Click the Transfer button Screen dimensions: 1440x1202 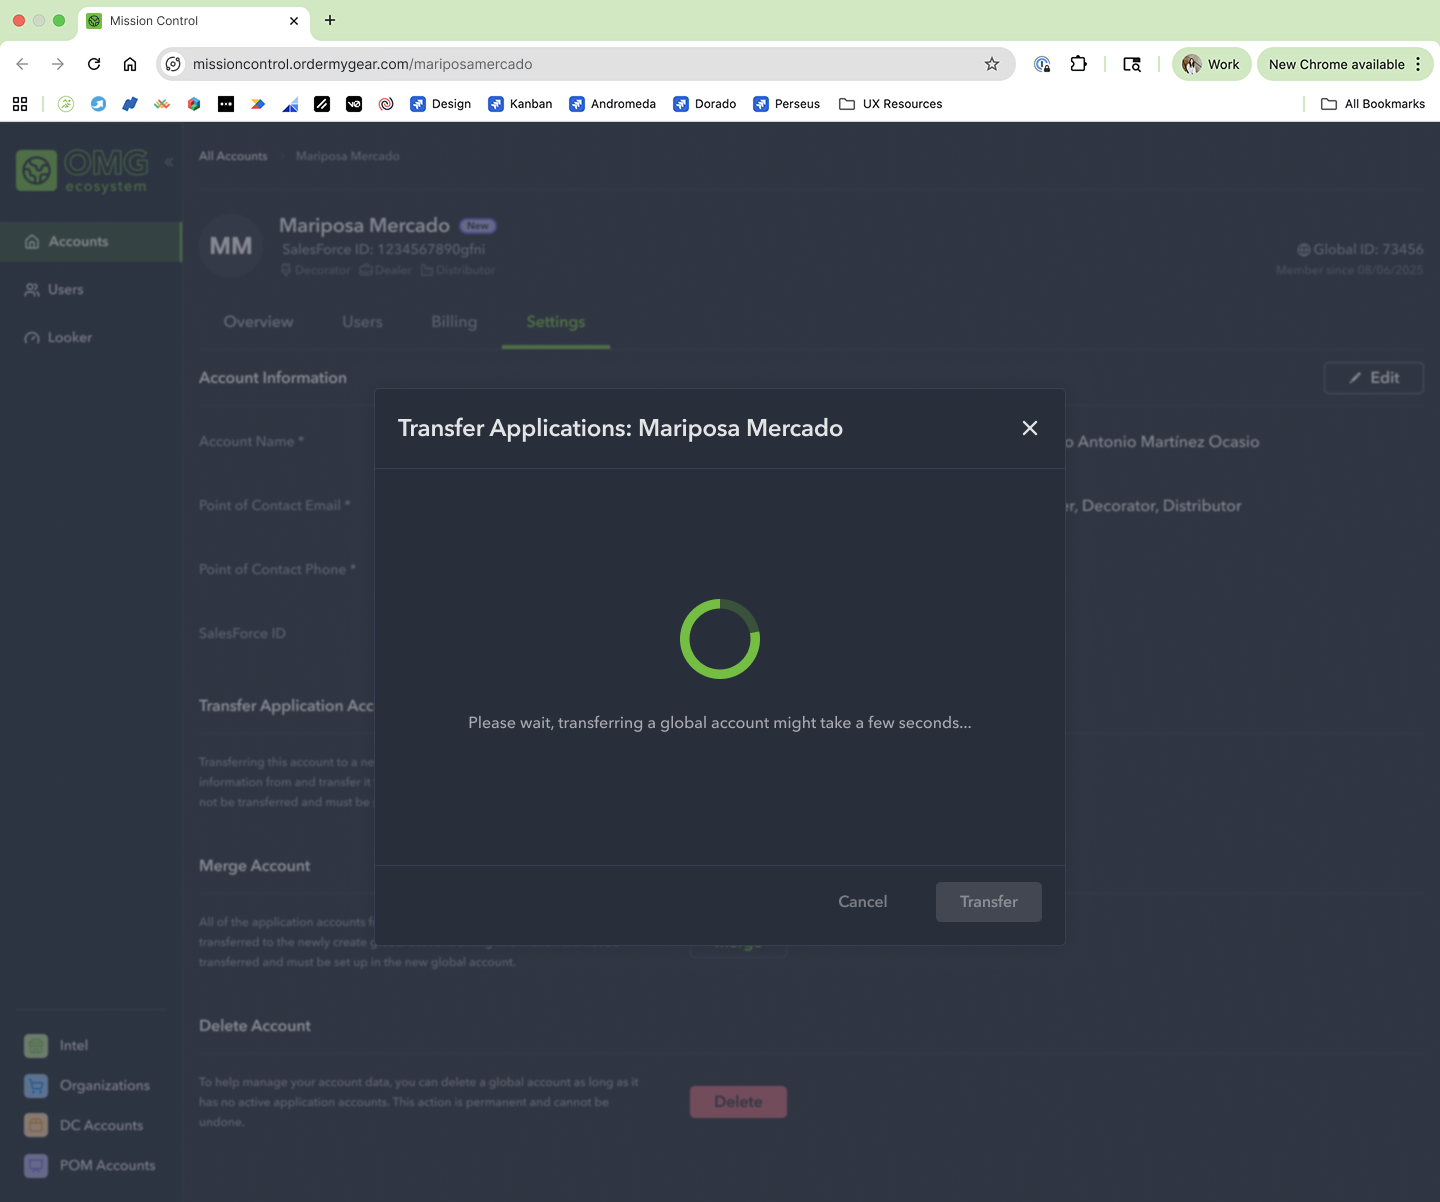(988, 901)
